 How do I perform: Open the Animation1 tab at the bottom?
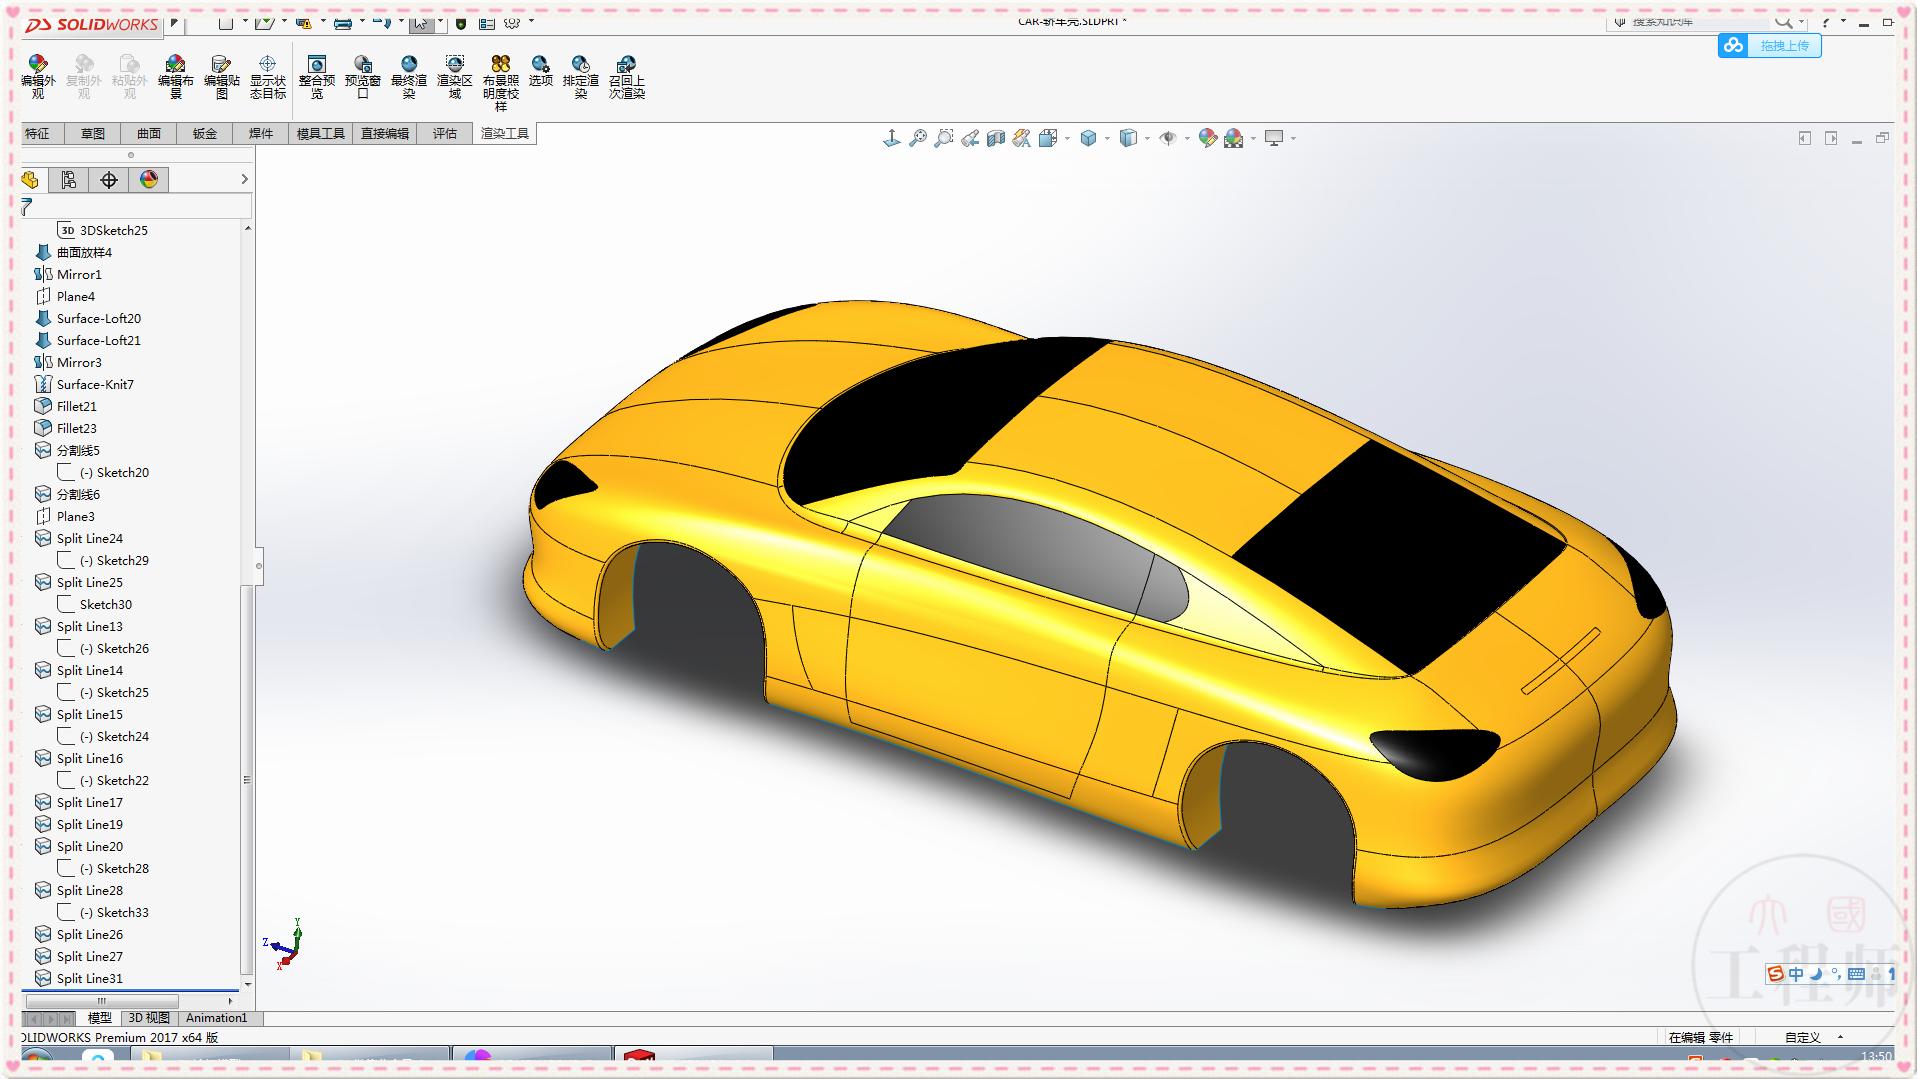pos(216,1017)
